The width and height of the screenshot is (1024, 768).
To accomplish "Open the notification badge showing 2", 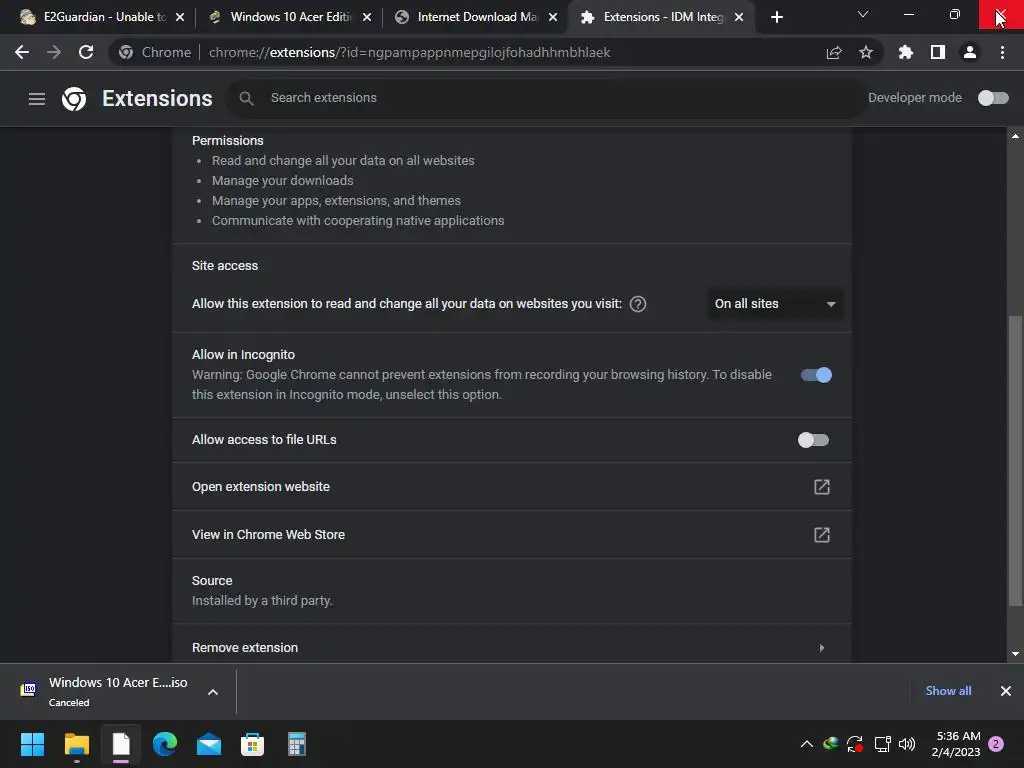I will (x=996, y=744).
